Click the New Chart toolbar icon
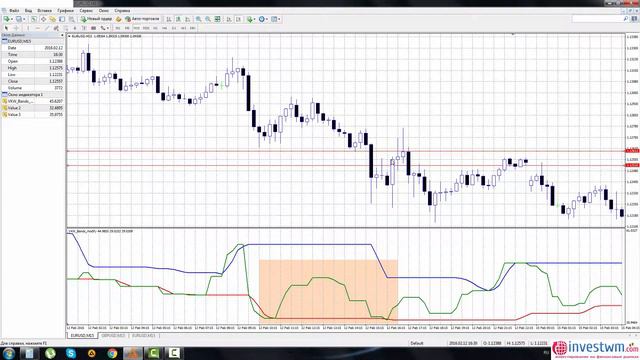 point(7,19)
